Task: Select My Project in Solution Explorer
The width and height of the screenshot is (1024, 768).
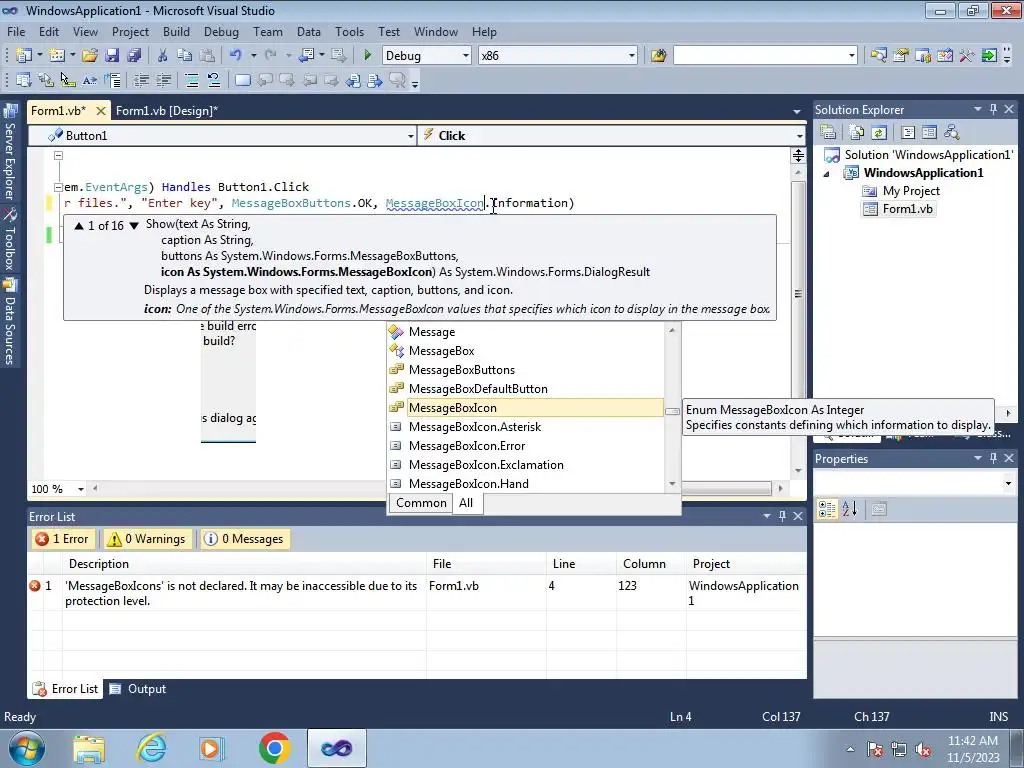Action: (x=901, y=191)
